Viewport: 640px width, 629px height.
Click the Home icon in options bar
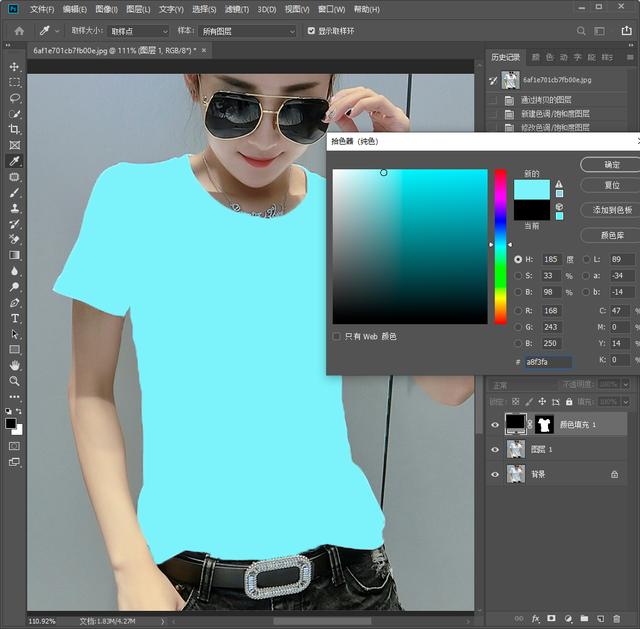pyautogui.click(x=19, y=31)
